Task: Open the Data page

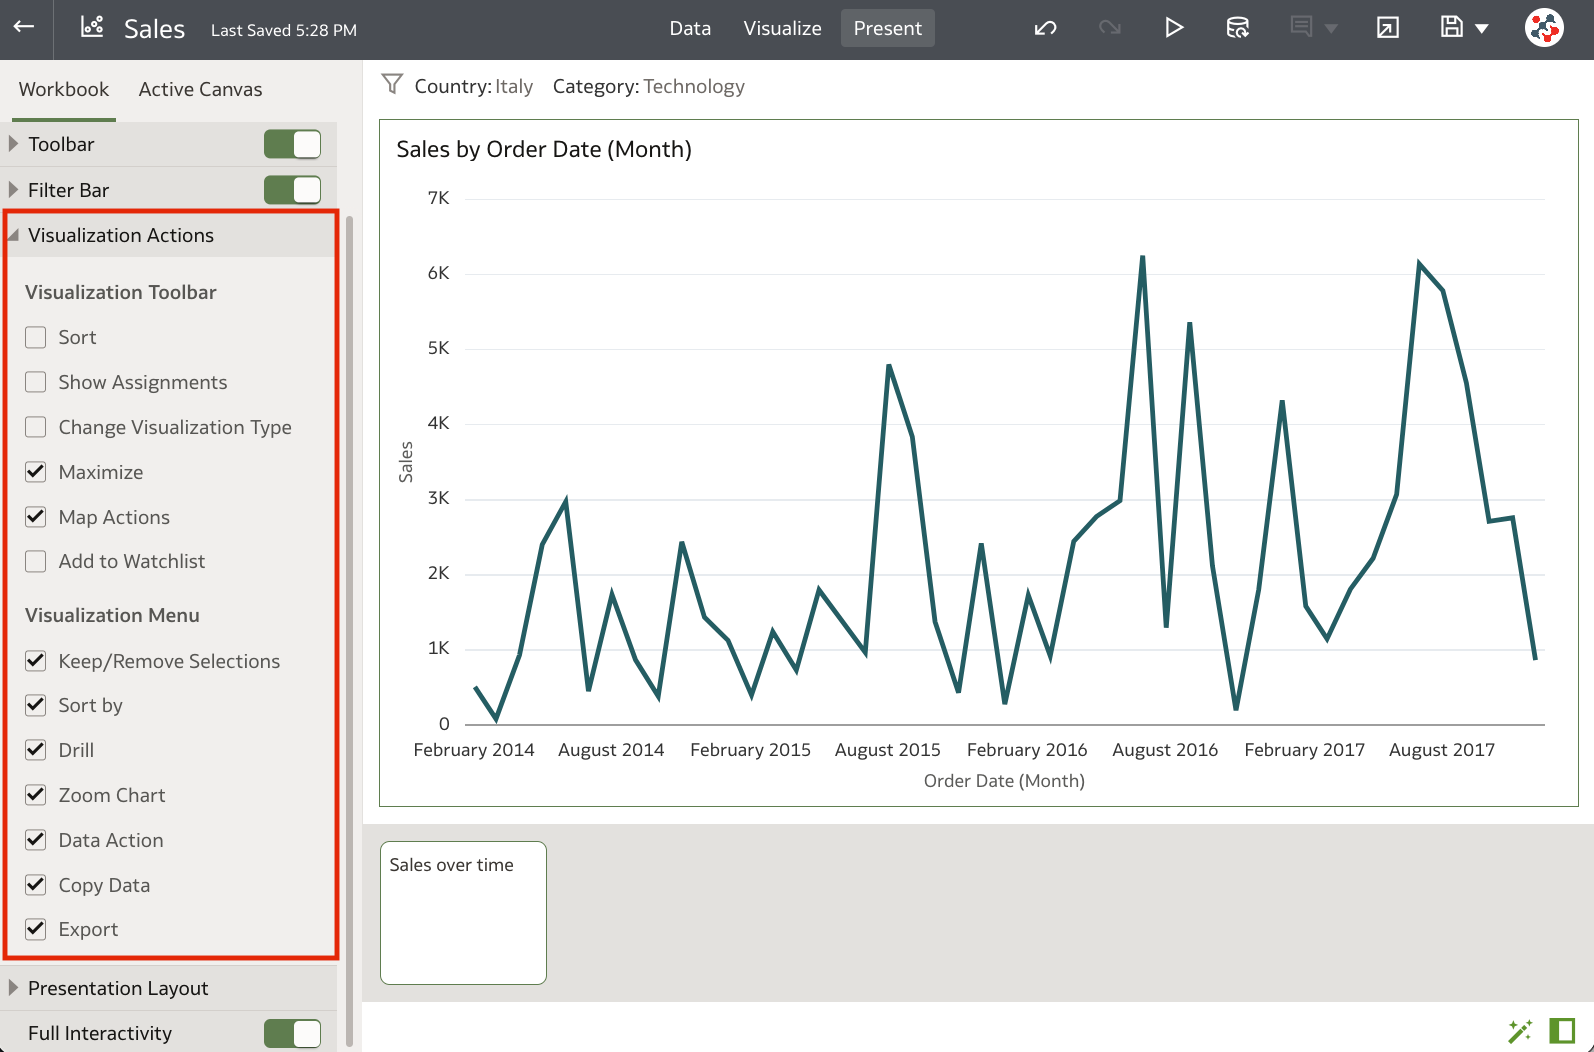Action: click(x=690, y=28)
